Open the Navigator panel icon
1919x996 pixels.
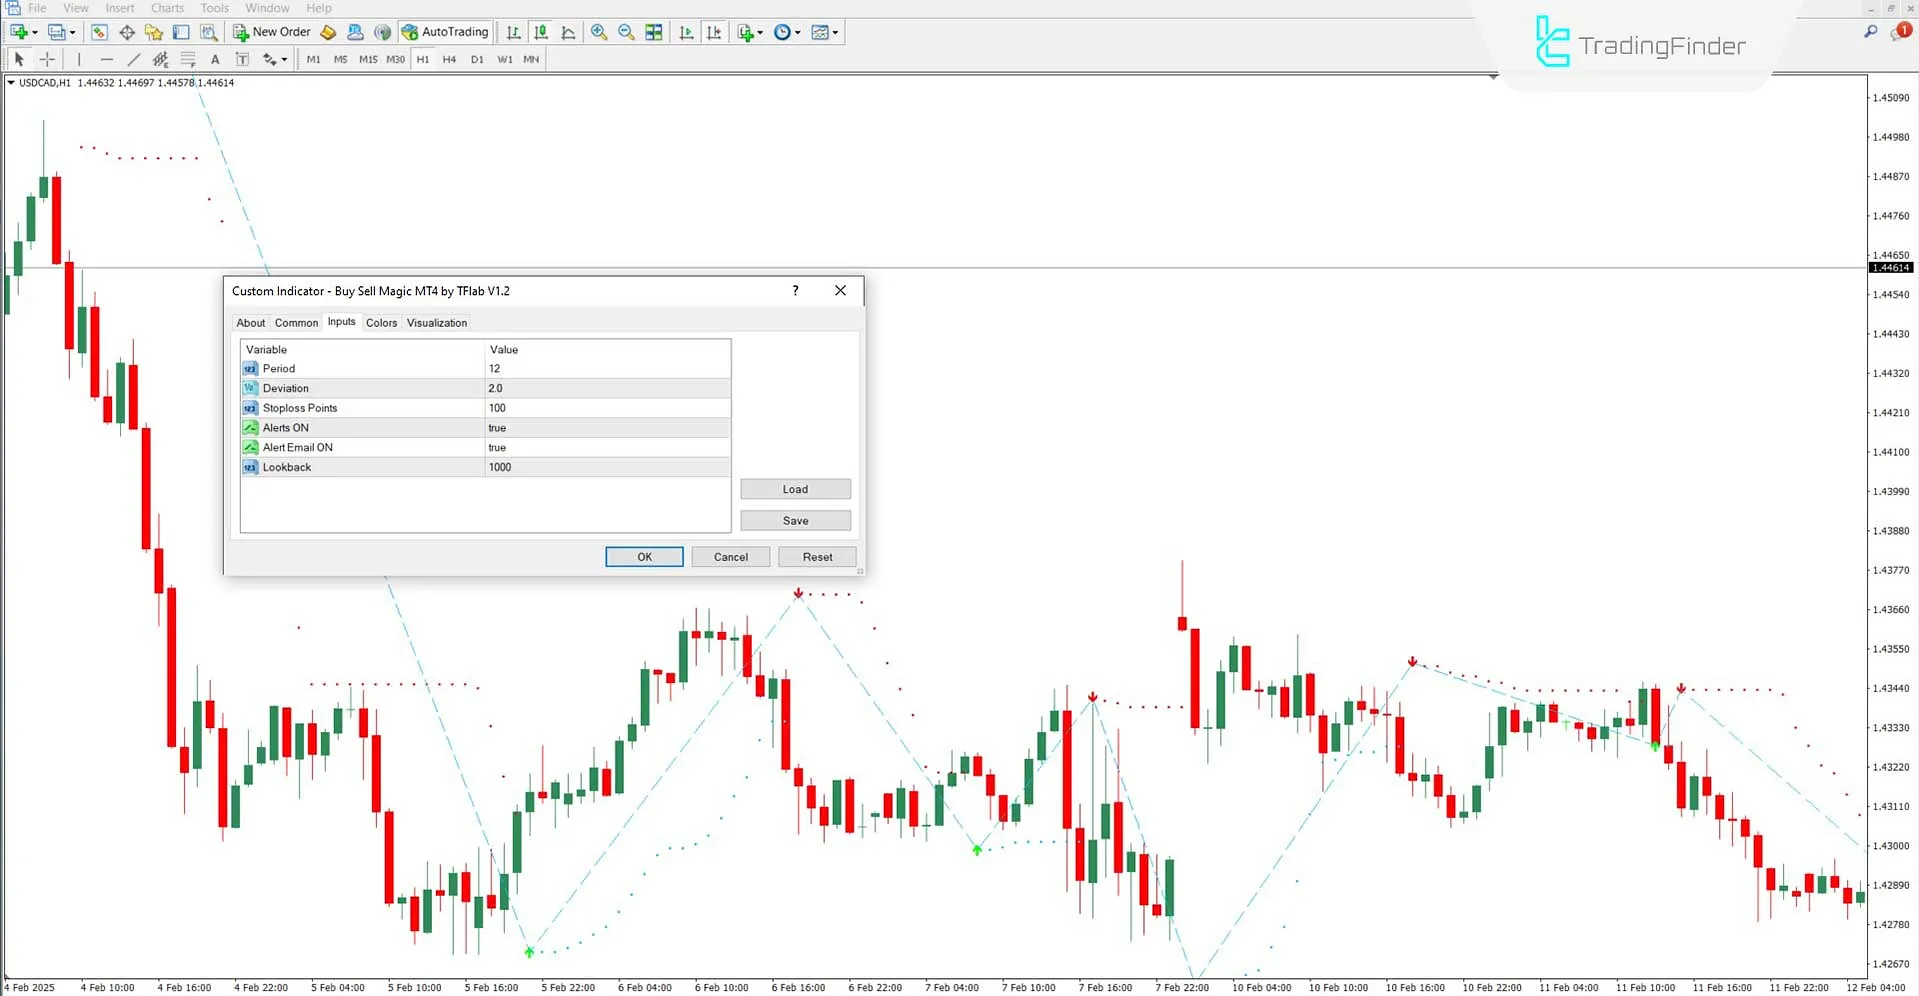tap(153, 32)
